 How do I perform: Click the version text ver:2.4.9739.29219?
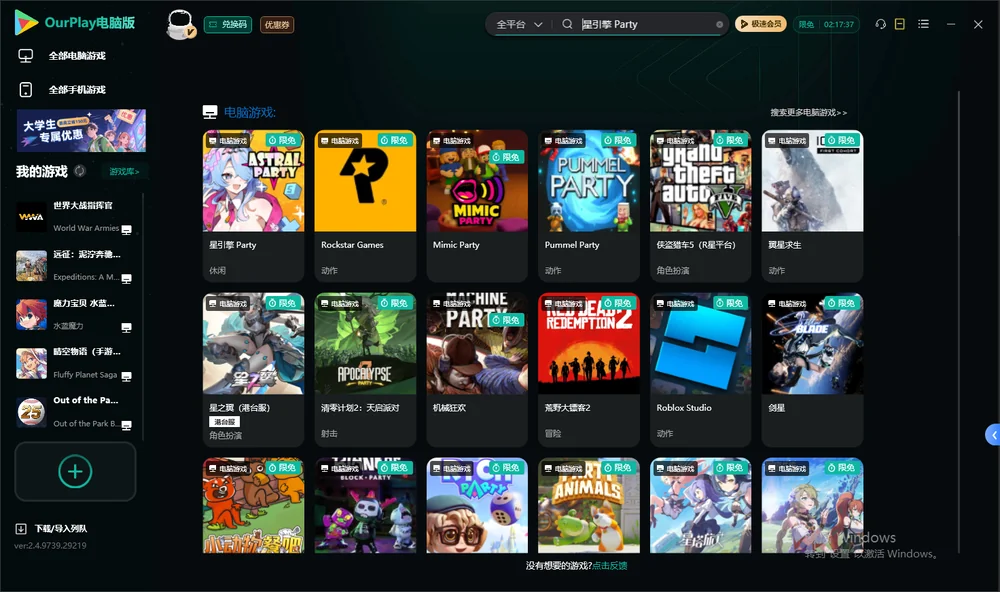[x=50, y=546]
